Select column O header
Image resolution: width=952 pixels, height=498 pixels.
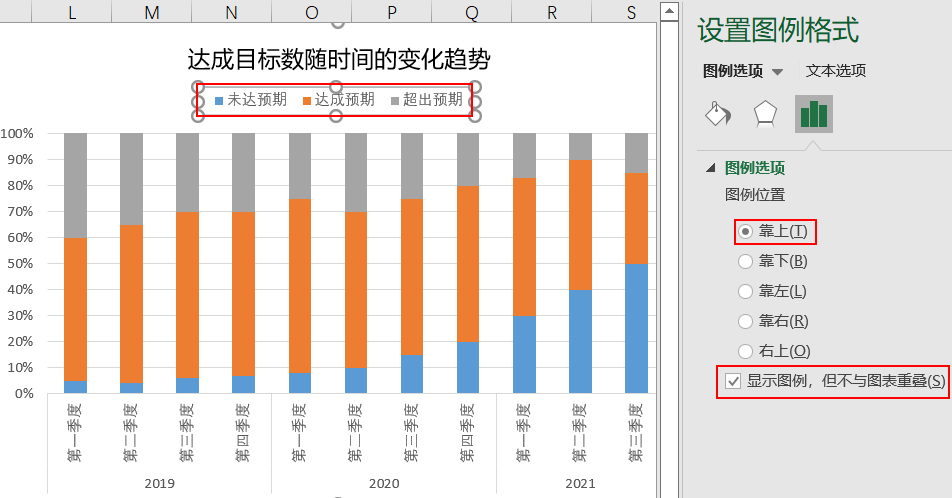[x=311, y=12]
